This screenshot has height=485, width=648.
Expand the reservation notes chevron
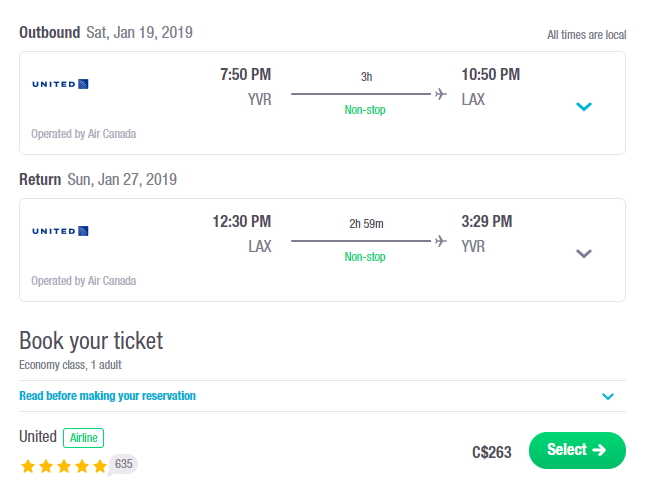click(608, 397)
